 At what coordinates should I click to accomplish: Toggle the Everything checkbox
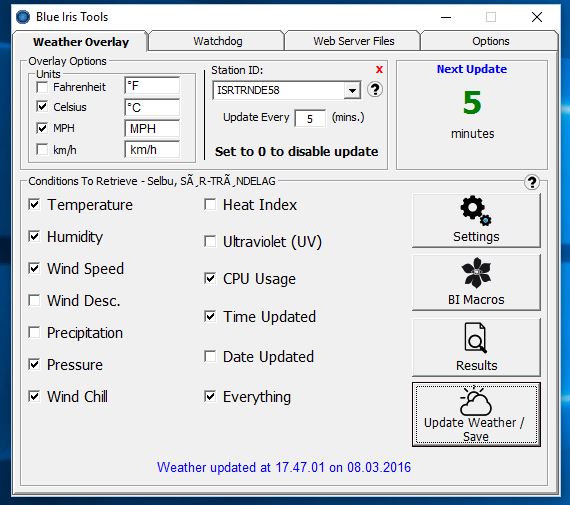pyautogui.click(x=210, y=396)
